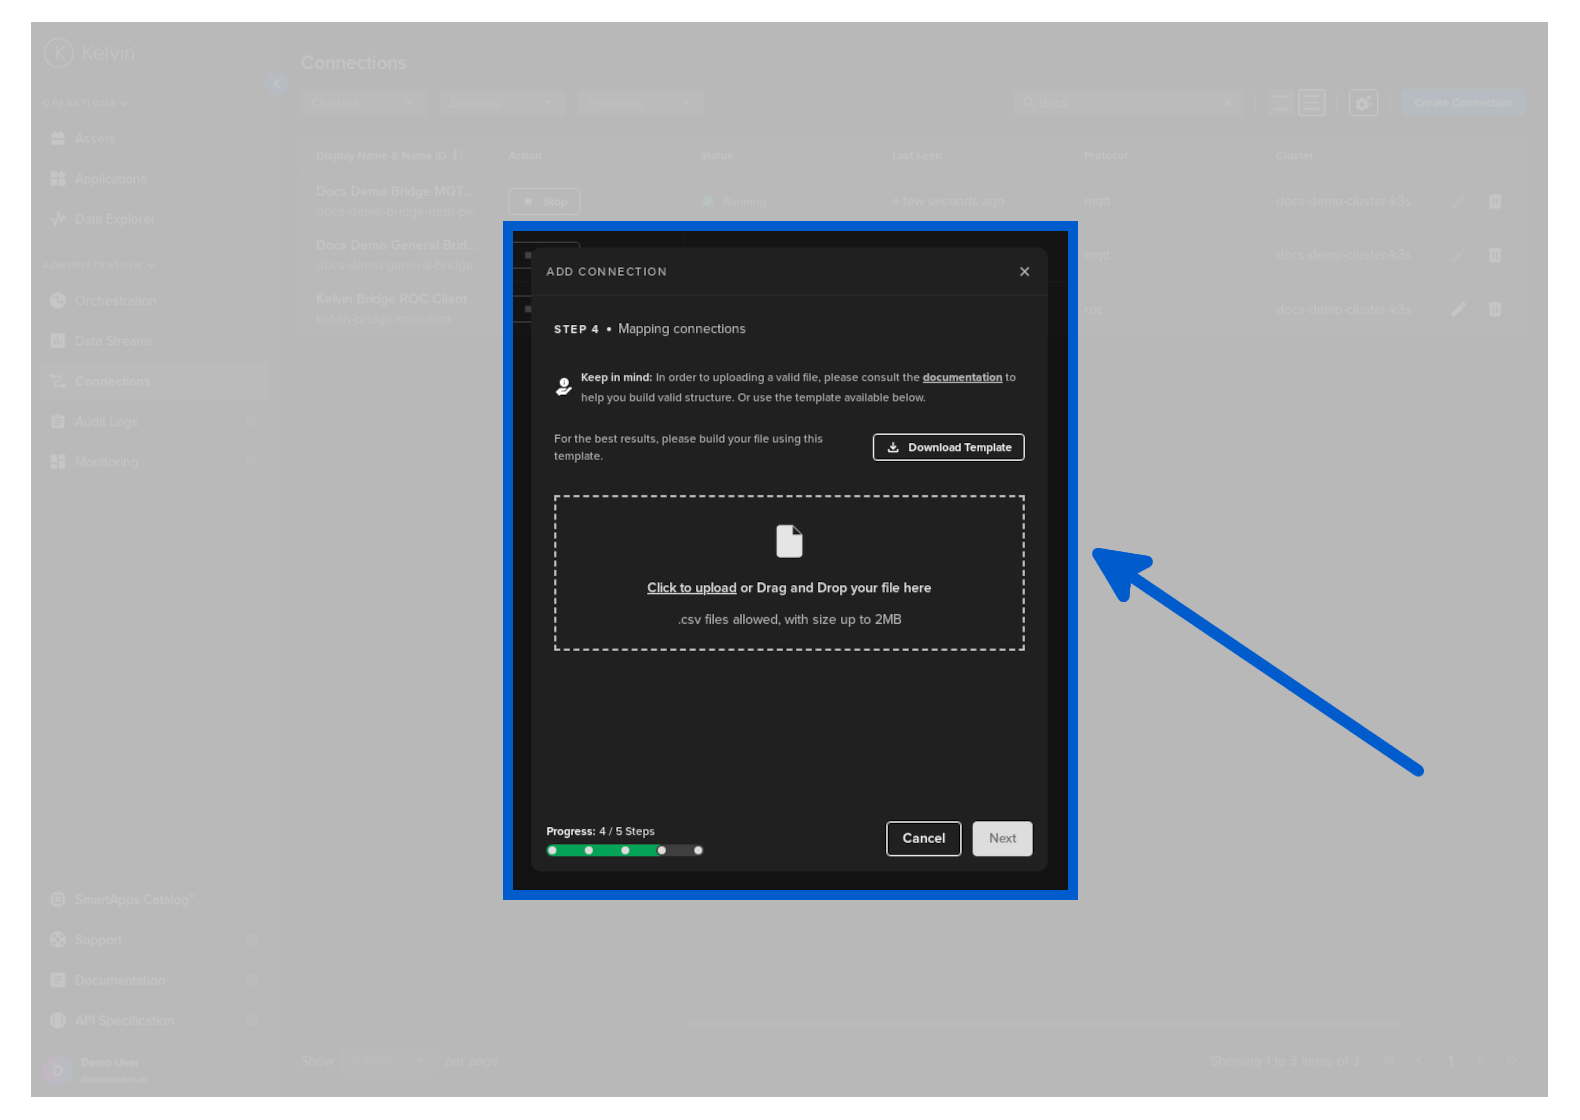This screenshot has width=1580, height=1120.
Task: Click the fifth step dot in progress bar
Action: coord(698,850)
